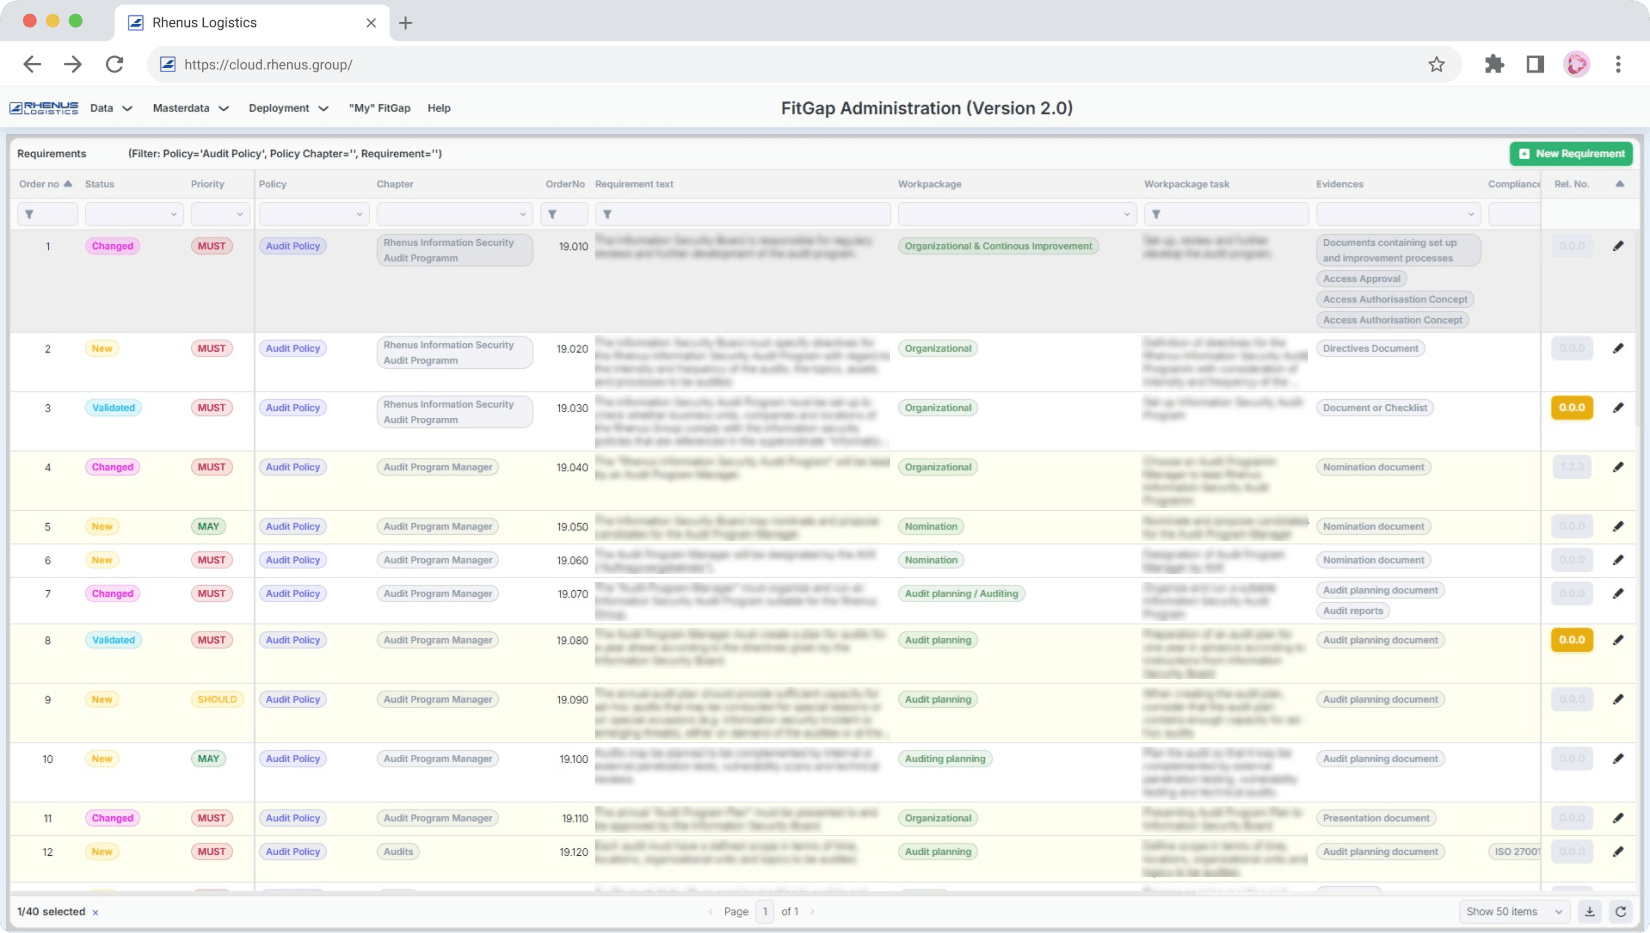Open the Chapter filter dropdown
This screenshot has width=1650, height=933.
(455, 214)
